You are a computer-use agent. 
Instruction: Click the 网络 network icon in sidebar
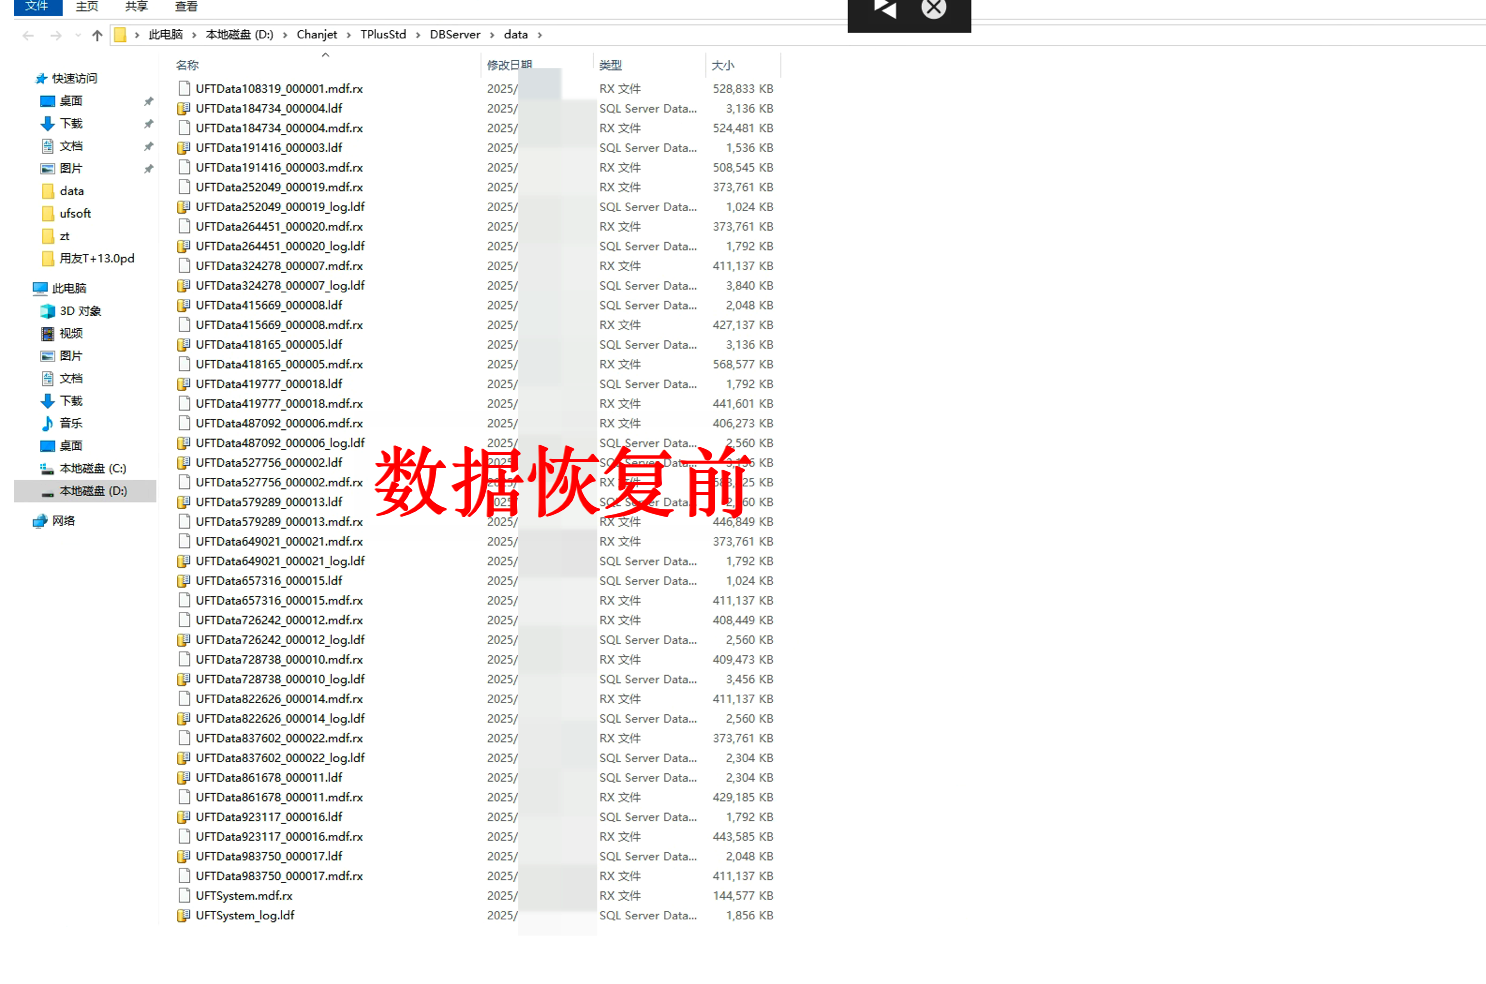(x=40, y=521)
